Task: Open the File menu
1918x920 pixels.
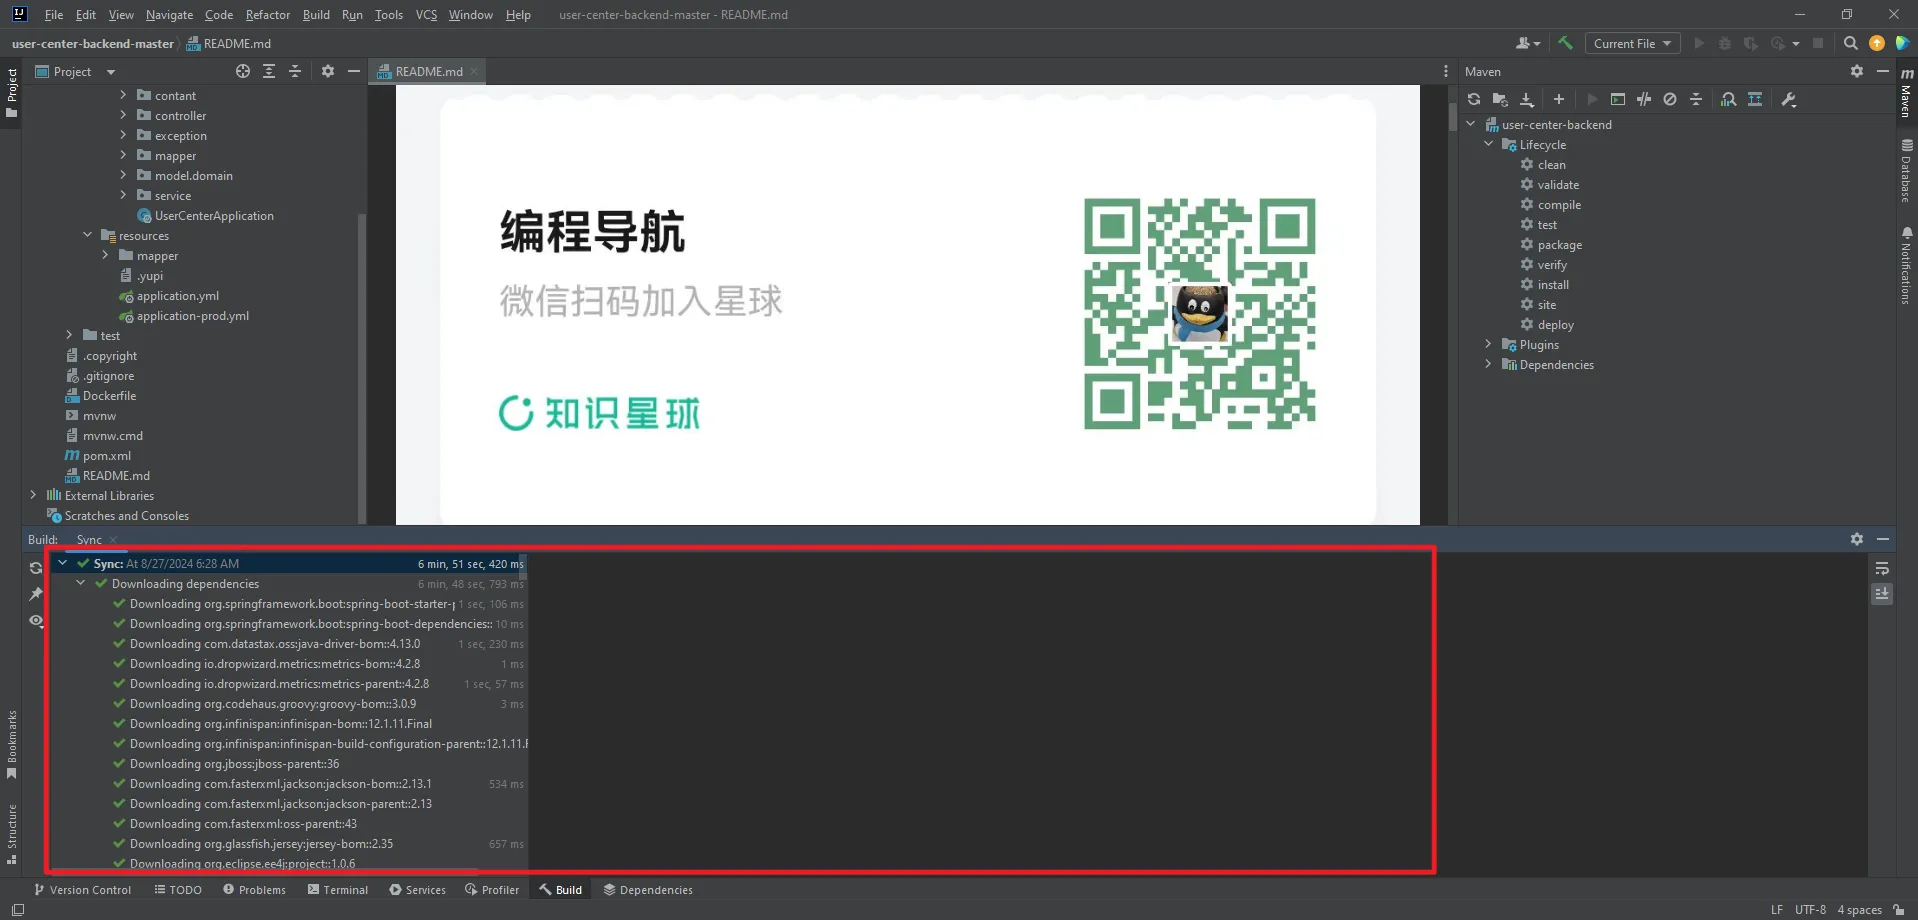Action: (x=54, y=14)
